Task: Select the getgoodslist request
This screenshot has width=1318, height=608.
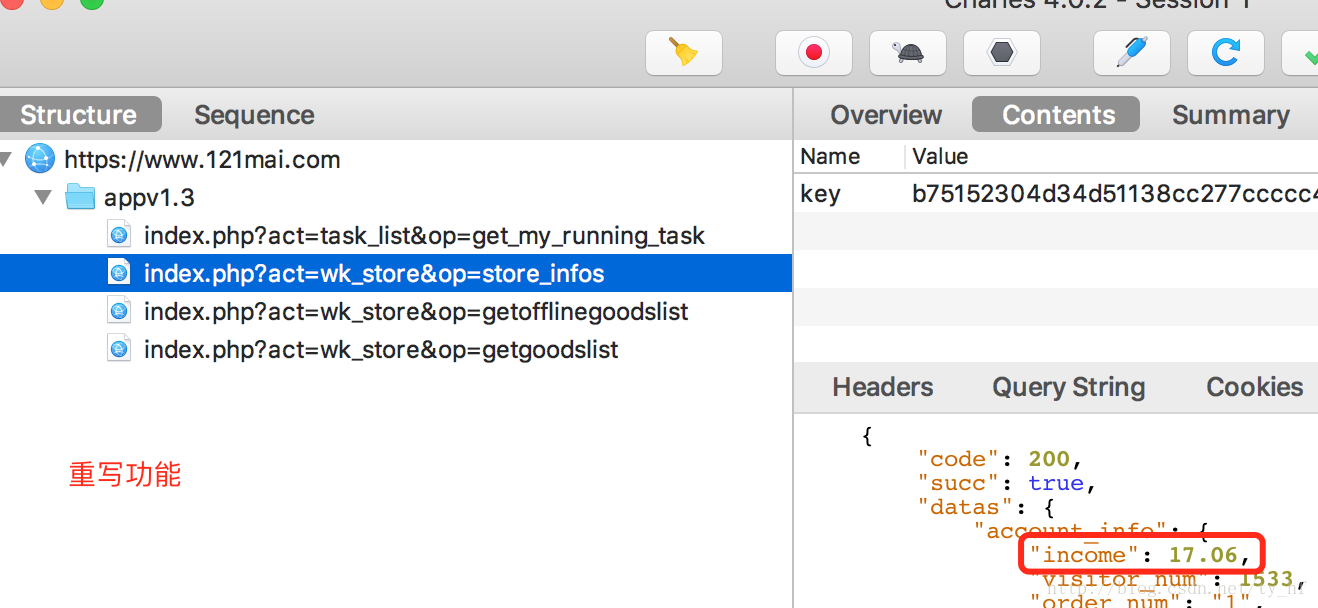Action: click(x=396, y=349)
